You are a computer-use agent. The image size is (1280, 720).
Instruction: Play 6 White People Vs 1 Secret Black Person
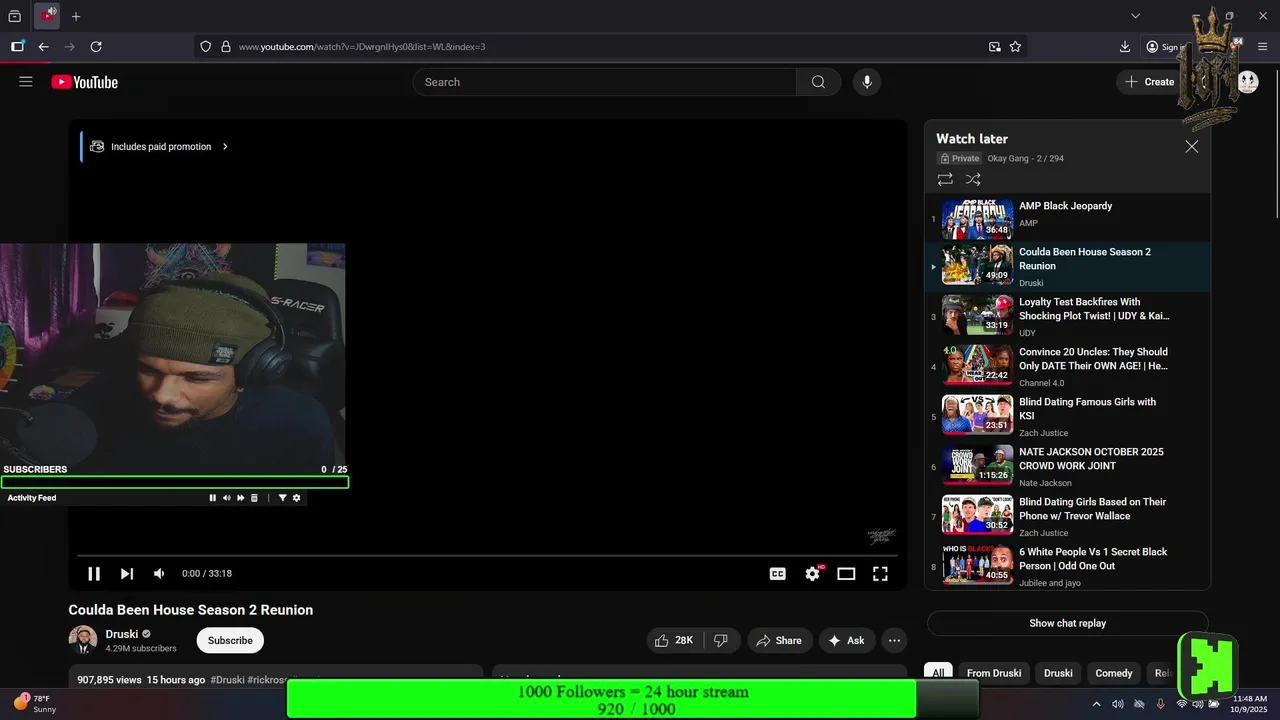point(1067,566)
